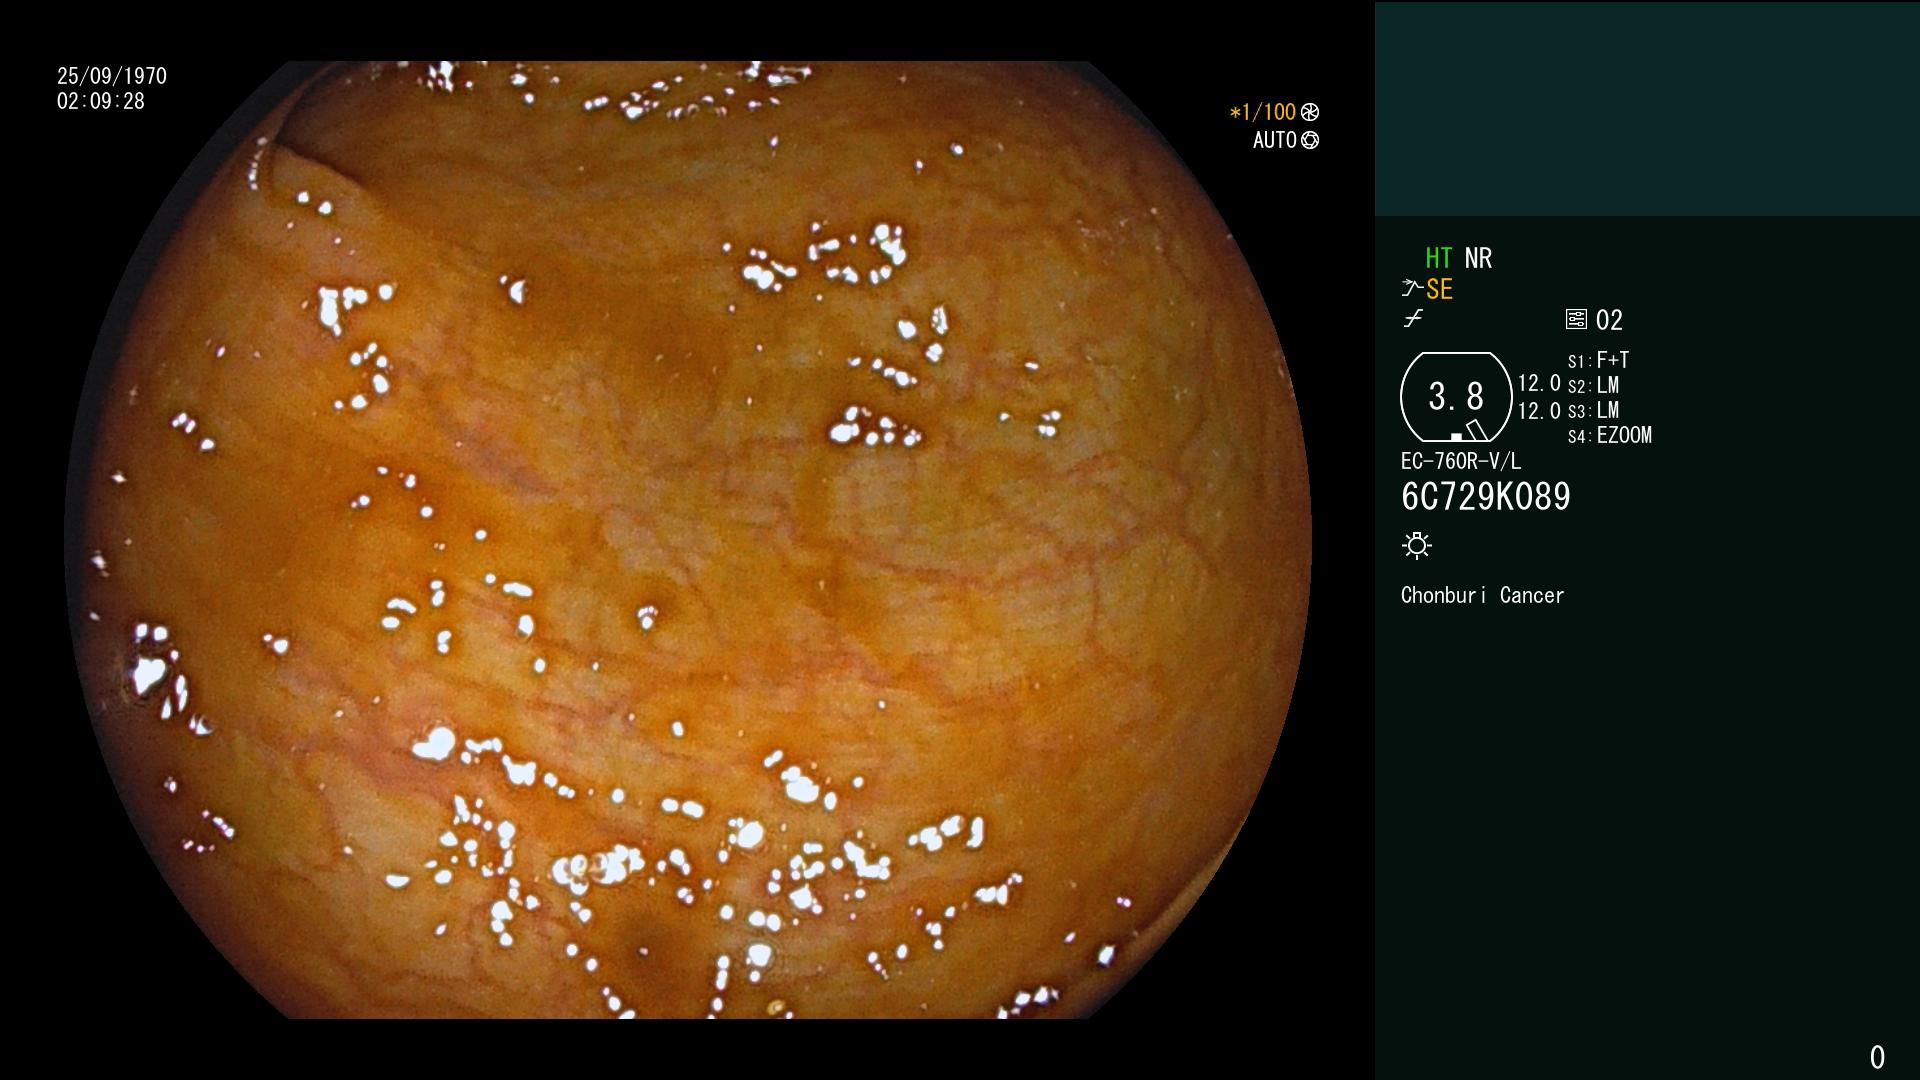Click the serial number 6C729K089
Screen dimensions: 1920x1080
1486,497
